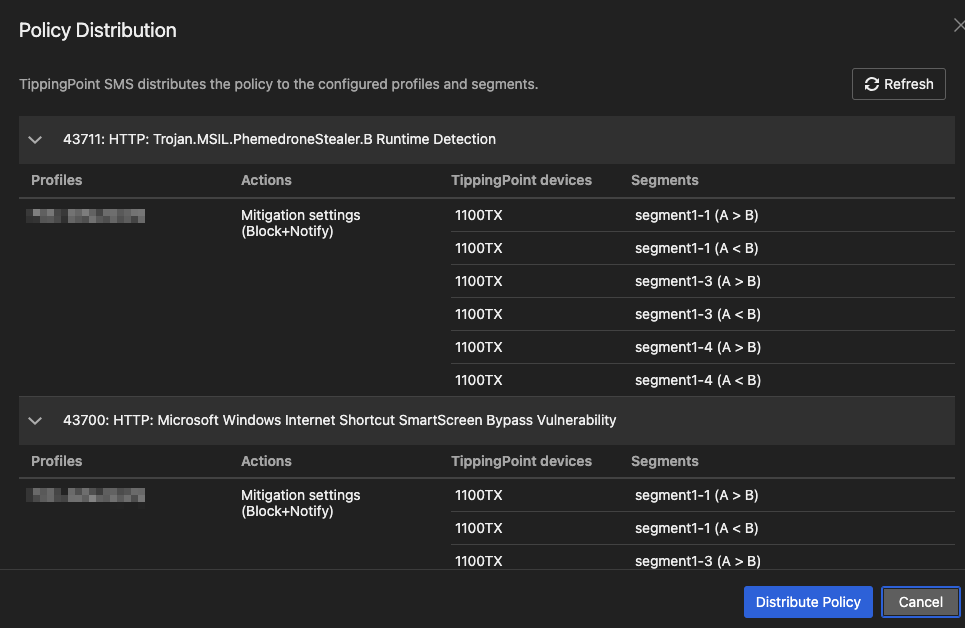965x628 pixels.
Task: Cancel the Policy Distribution dialog
Action: pyautogui.click(x=920, y=602)
